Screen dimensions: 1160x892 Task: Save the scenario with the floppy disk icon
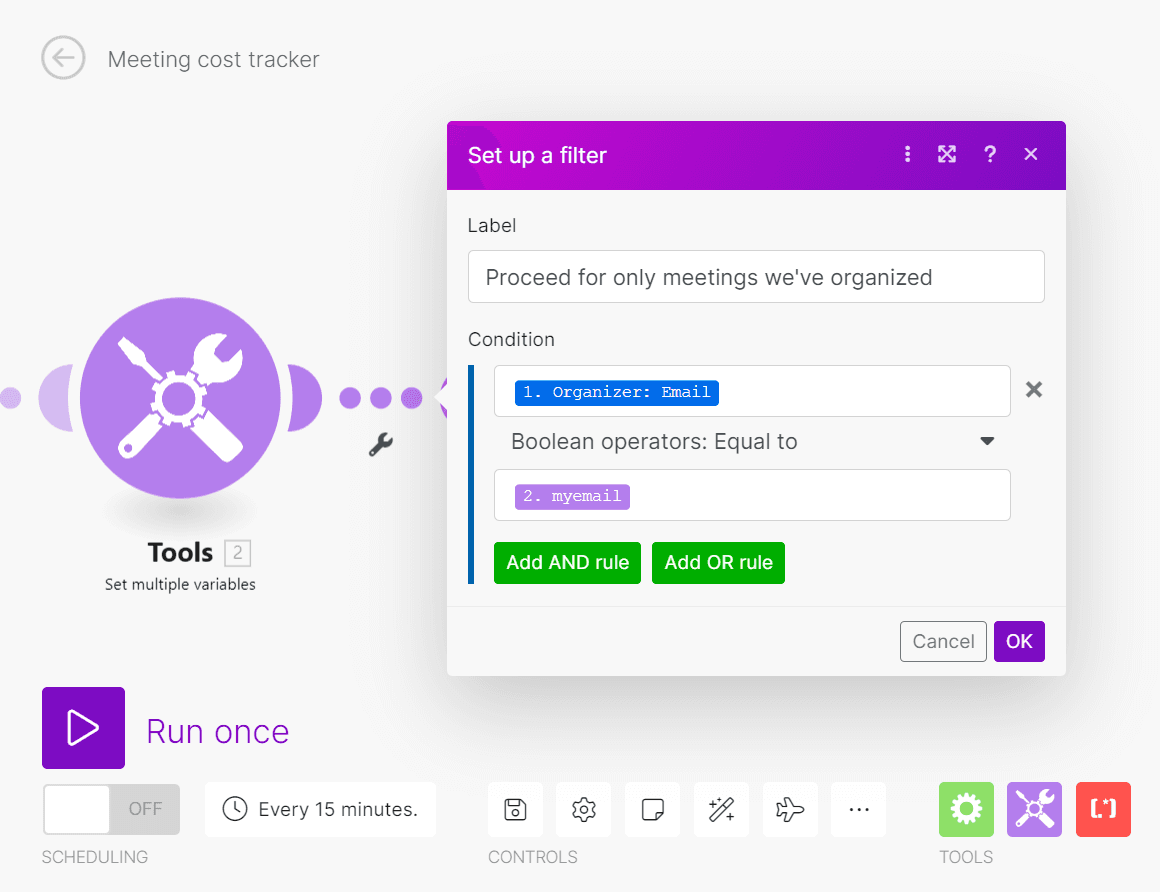514,809
